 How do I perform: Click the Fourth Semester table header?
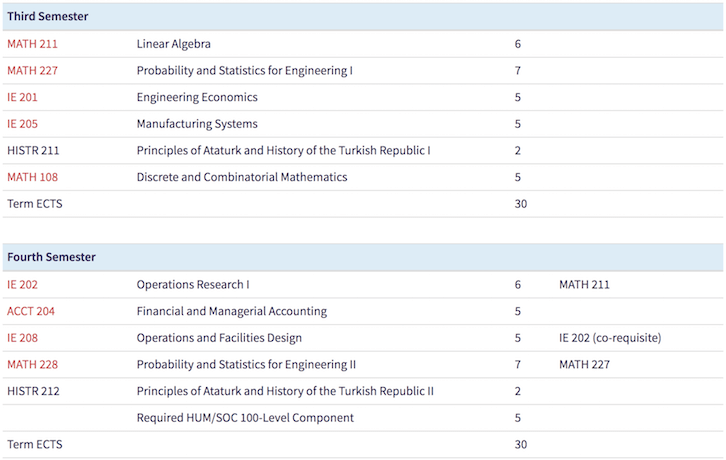pyautogui.click(x=52, y=257)
